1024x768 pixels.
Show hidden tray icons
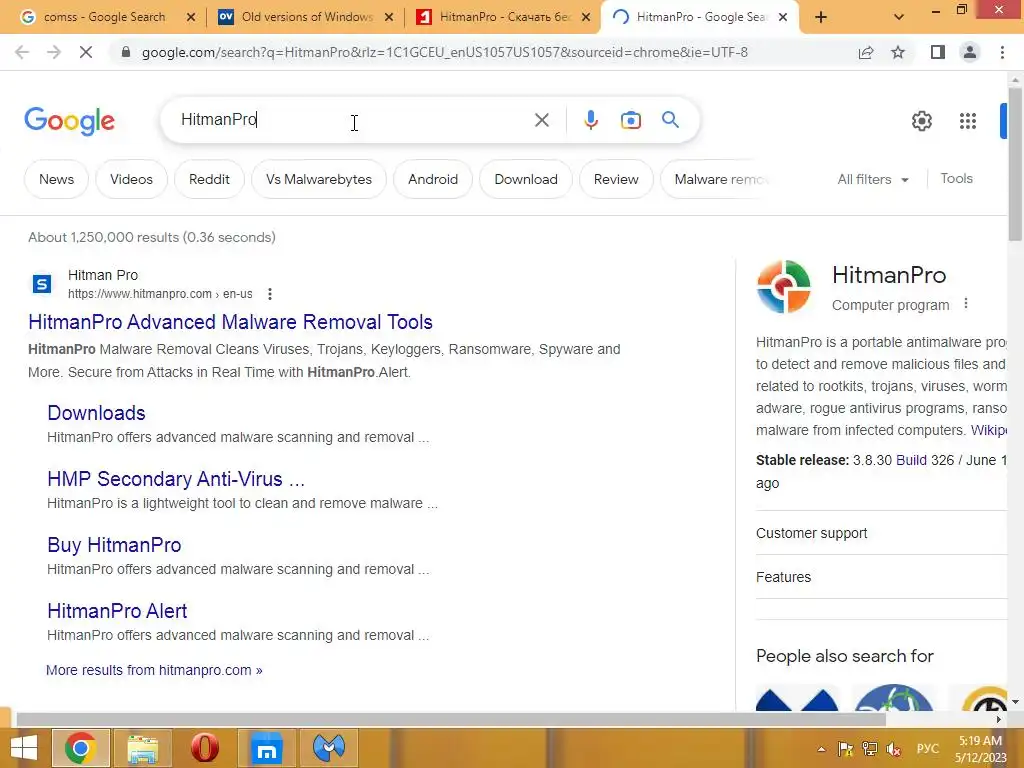coord(821,749)
